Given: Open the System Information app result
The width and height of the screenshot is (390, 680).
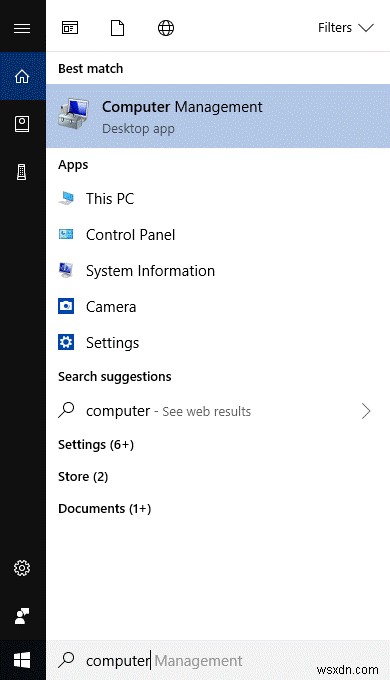Looking at the screenshot, I should click(218, 271).
